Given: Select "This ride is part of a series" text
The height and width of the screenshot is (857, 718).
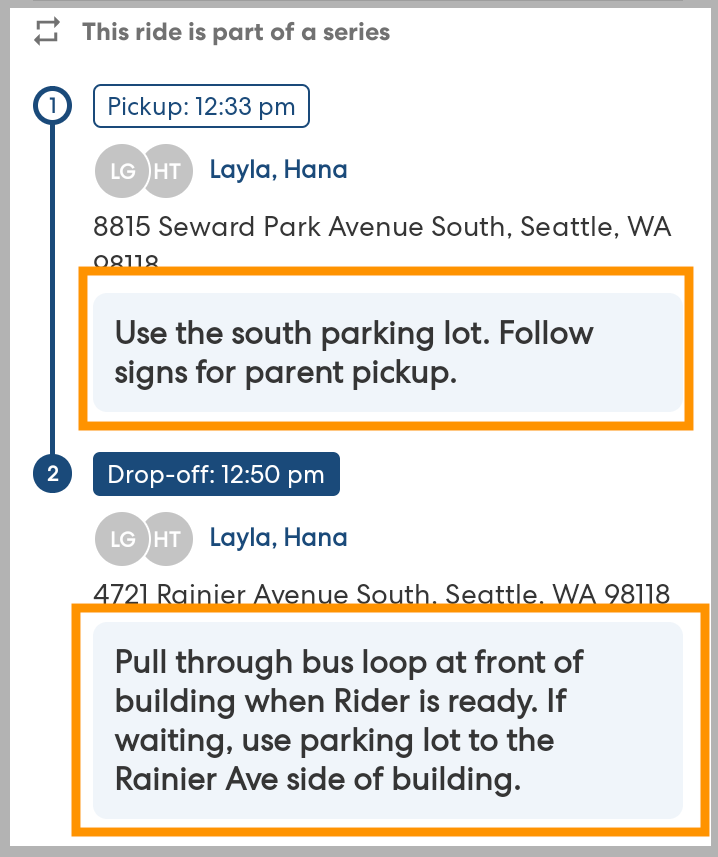Looking at the screenshot, I should pyautogui.click(x=236, y=32).
